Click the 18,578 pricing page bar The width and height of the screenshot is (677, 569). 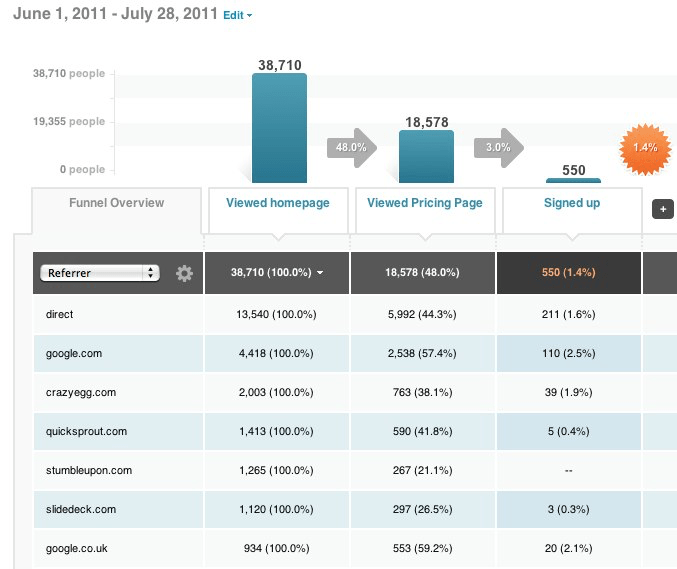(x=427, y=156)
